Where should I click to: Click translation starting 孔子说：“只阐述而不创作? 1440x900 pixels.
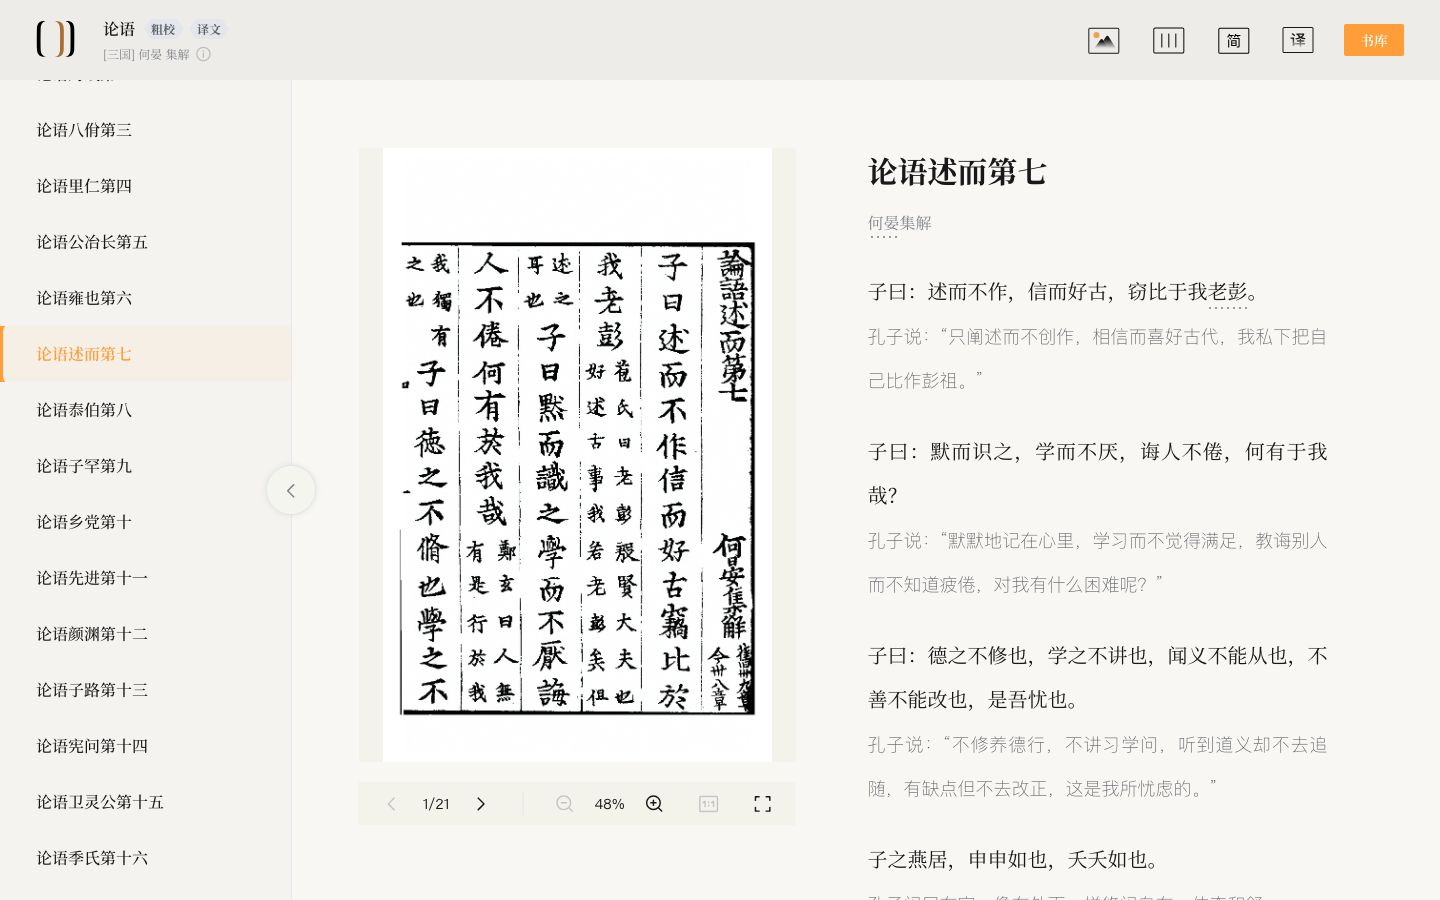pos(1098,358)
